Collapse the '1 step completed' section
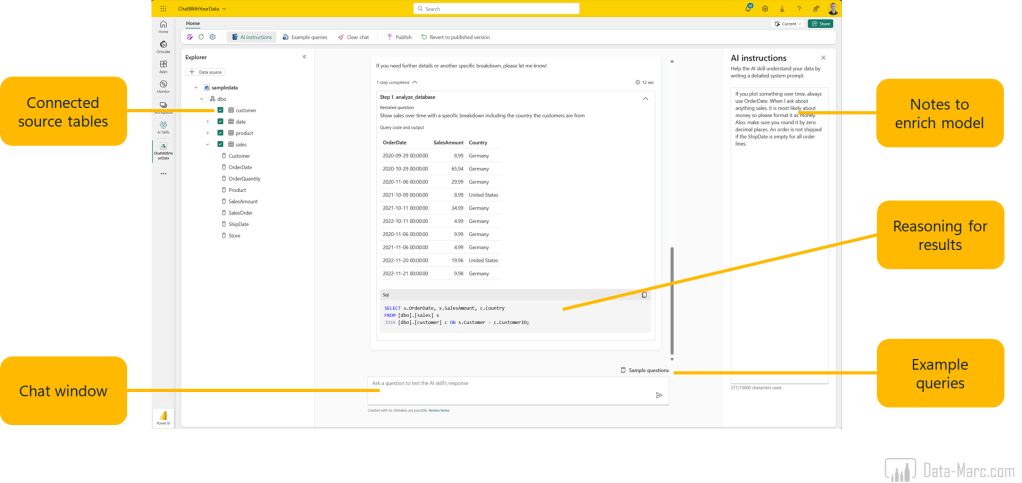This screenshot has height=483, width=1022. coord(414,82)
